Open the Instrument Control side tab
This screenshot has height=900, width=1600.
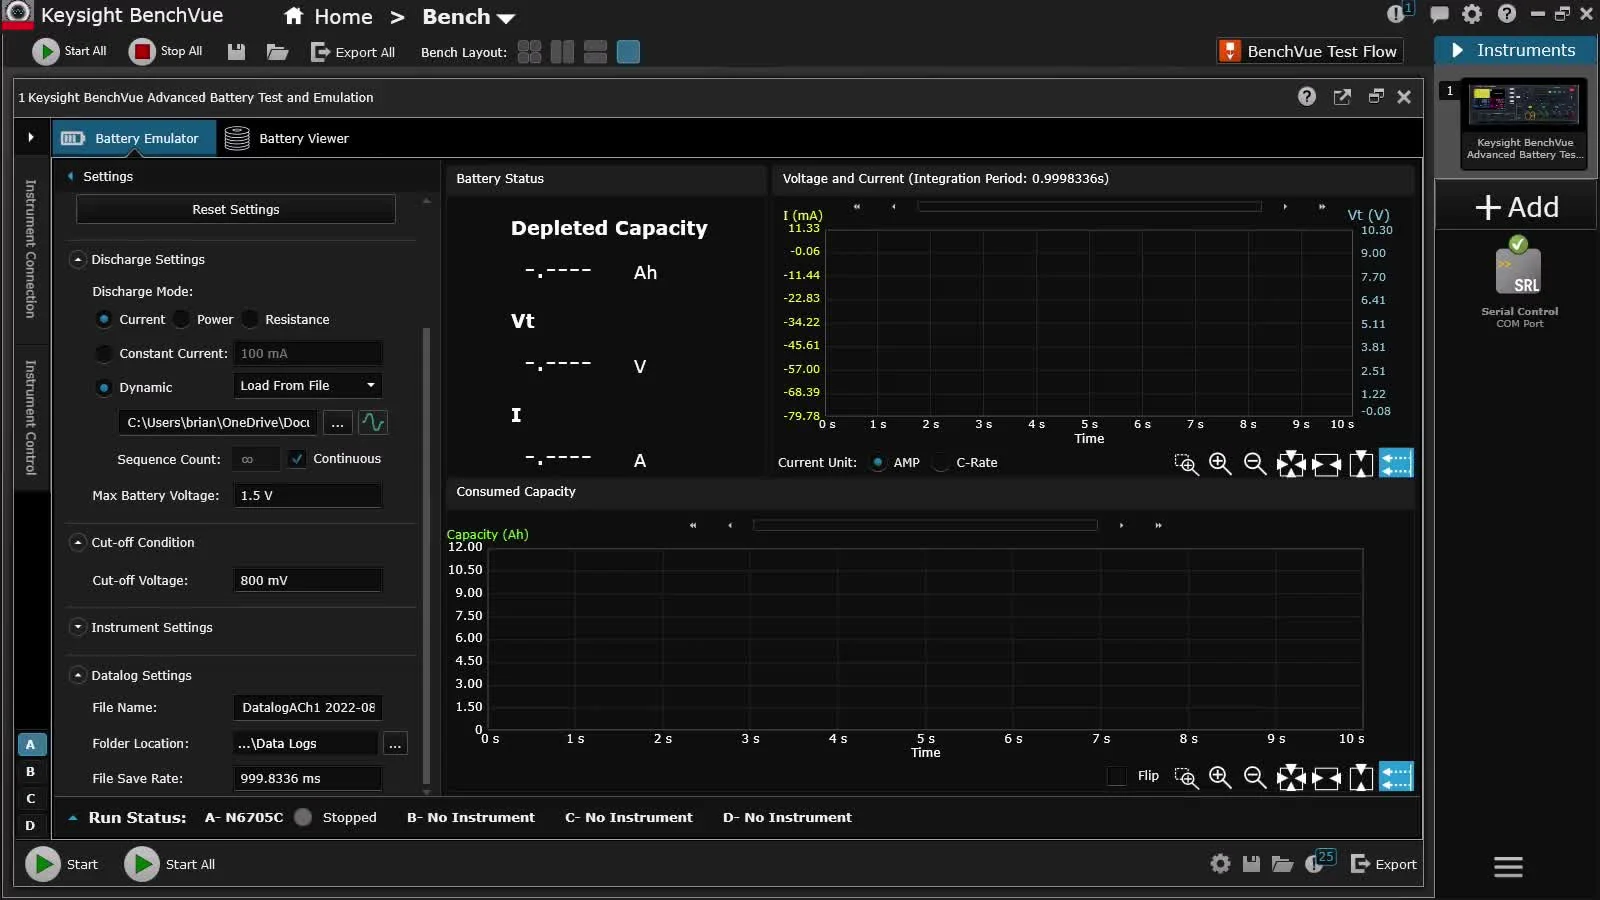(x=31, y=417)
